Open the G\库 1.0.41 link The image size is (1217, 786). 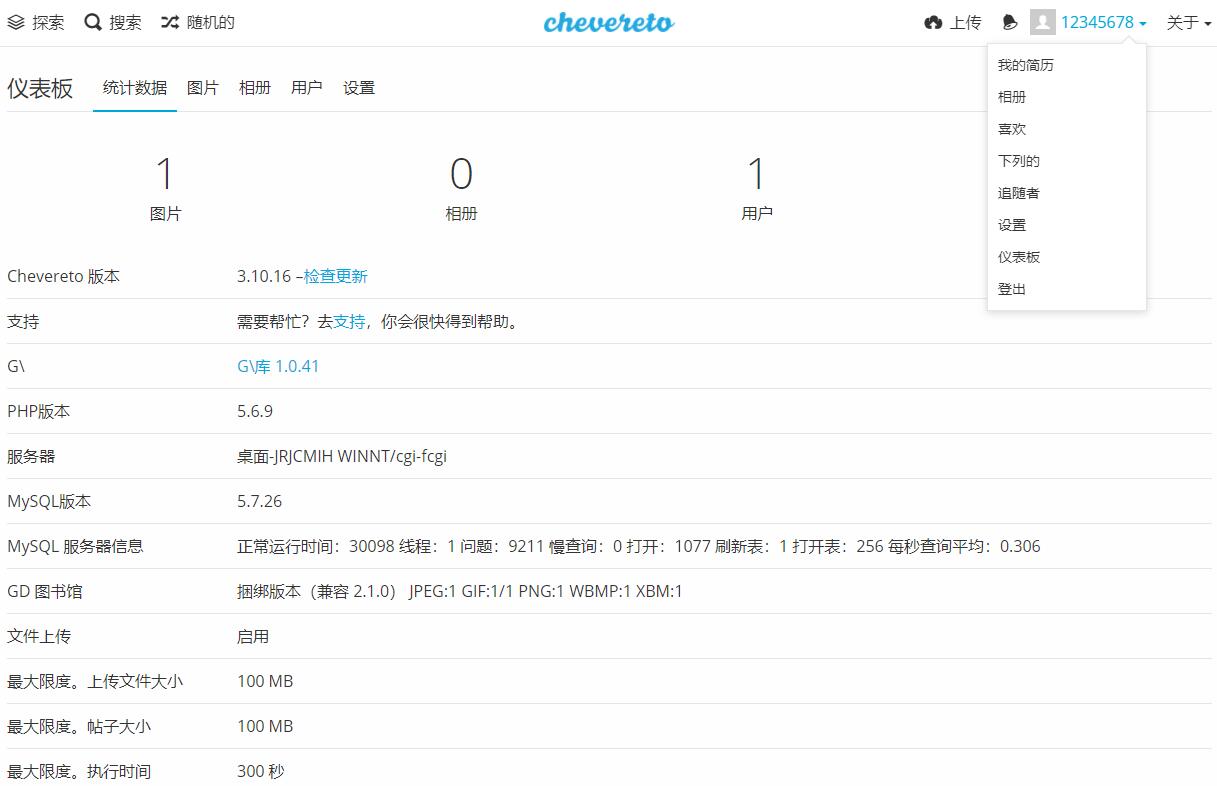tap(278, 366)
